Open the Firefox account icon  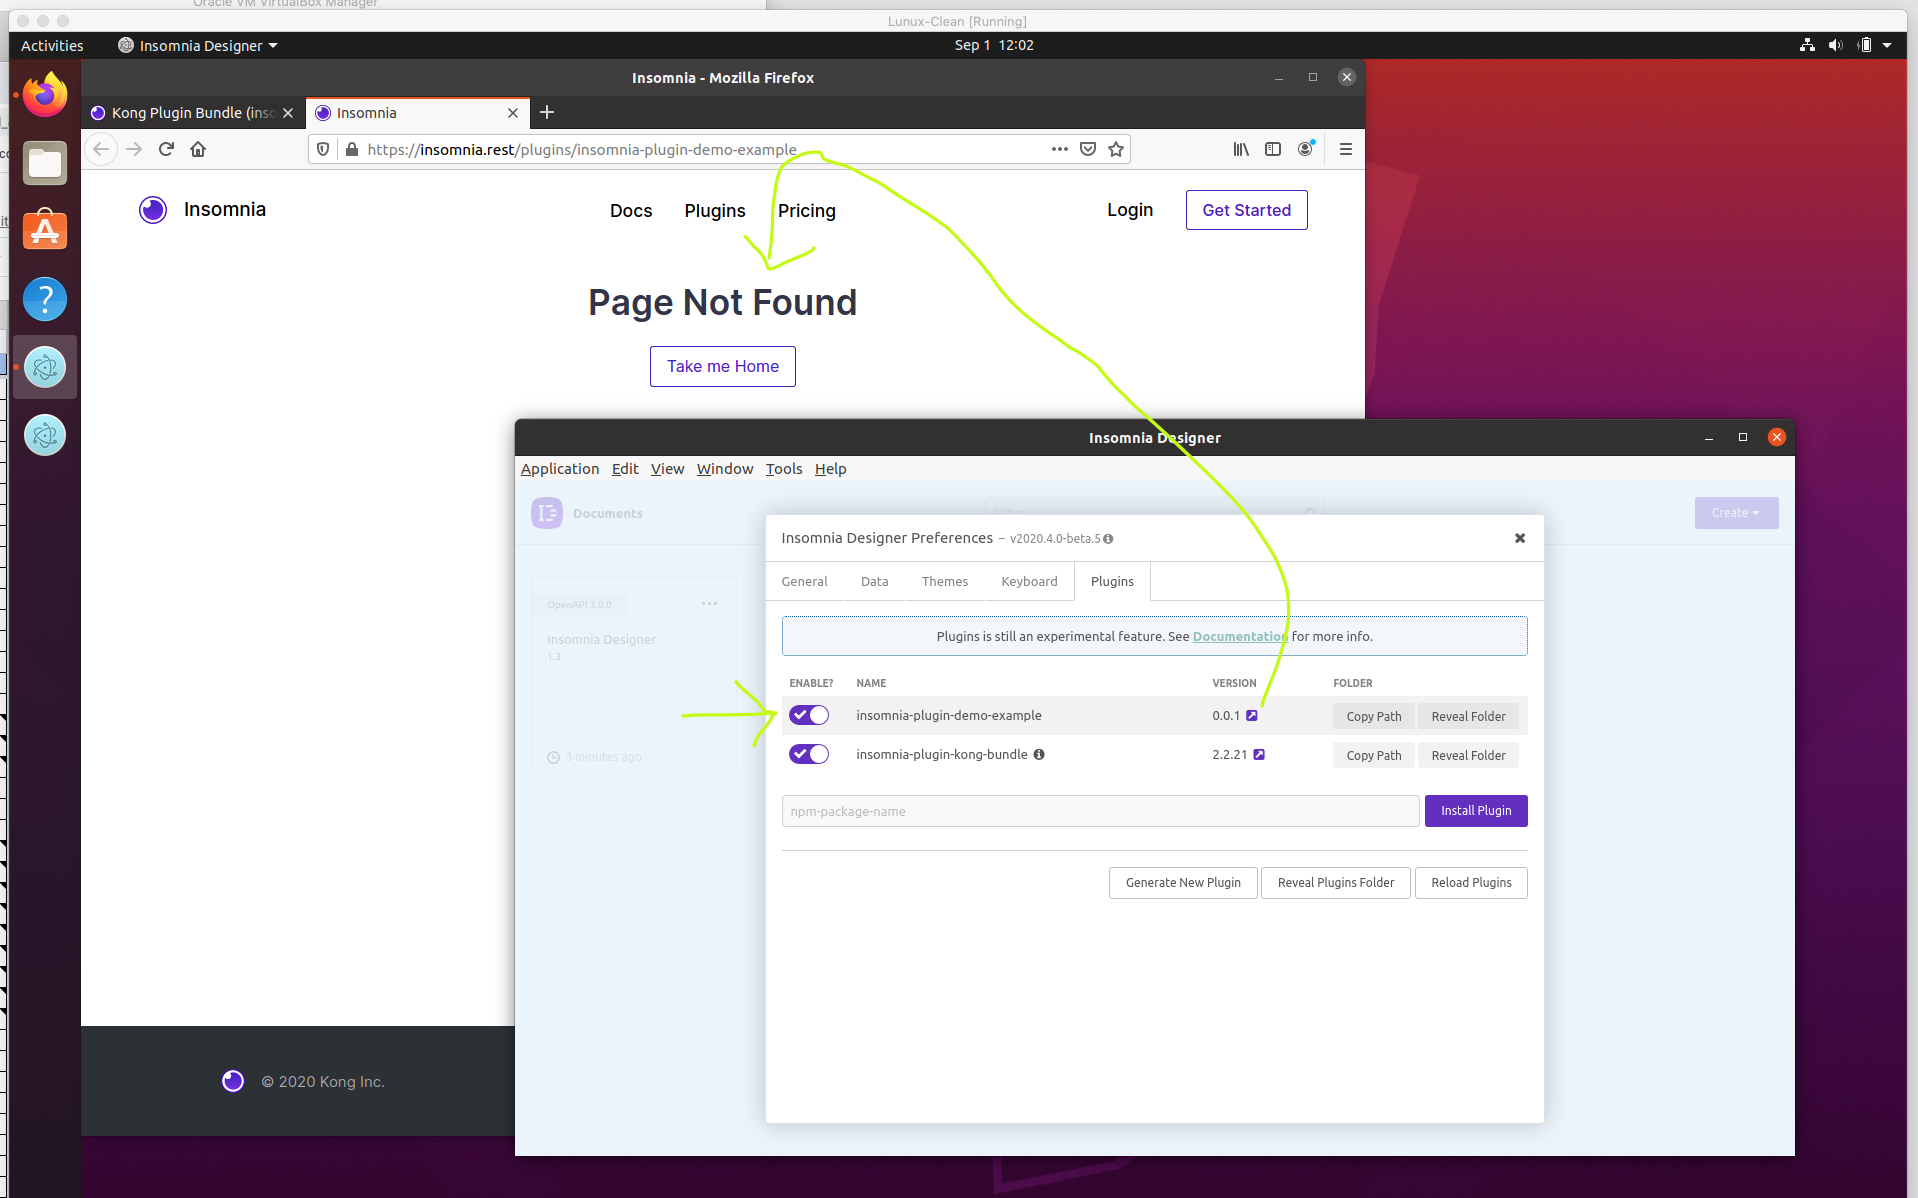click(x=1305, y=149)
